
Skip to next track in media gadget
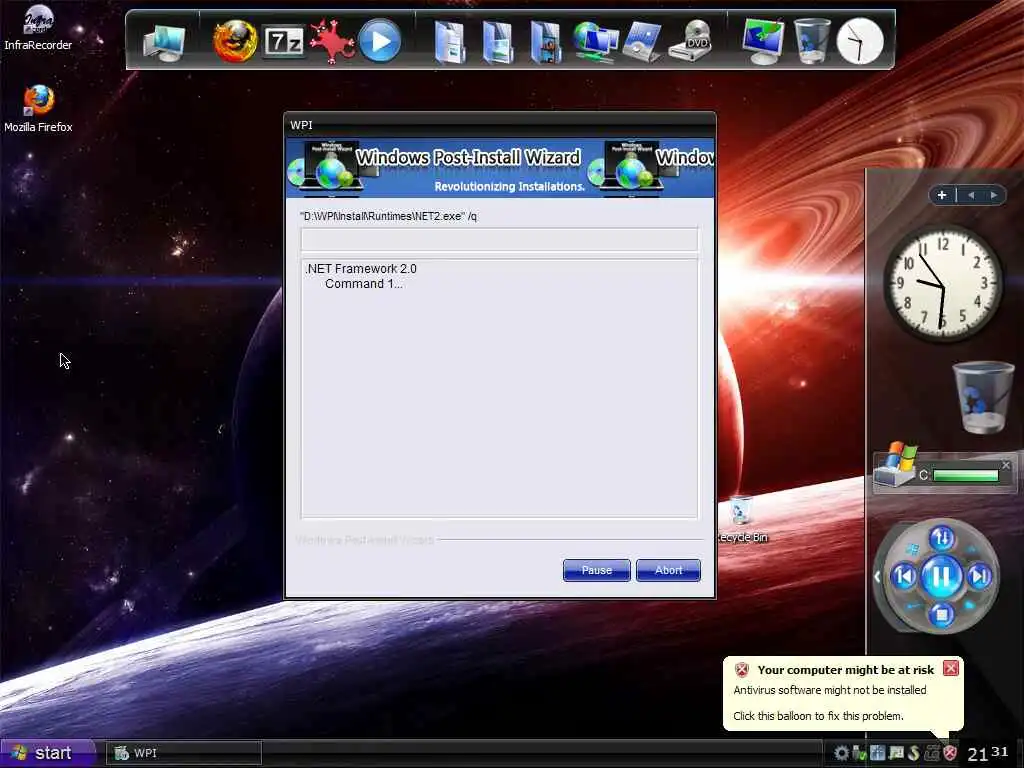coord(979,576)
